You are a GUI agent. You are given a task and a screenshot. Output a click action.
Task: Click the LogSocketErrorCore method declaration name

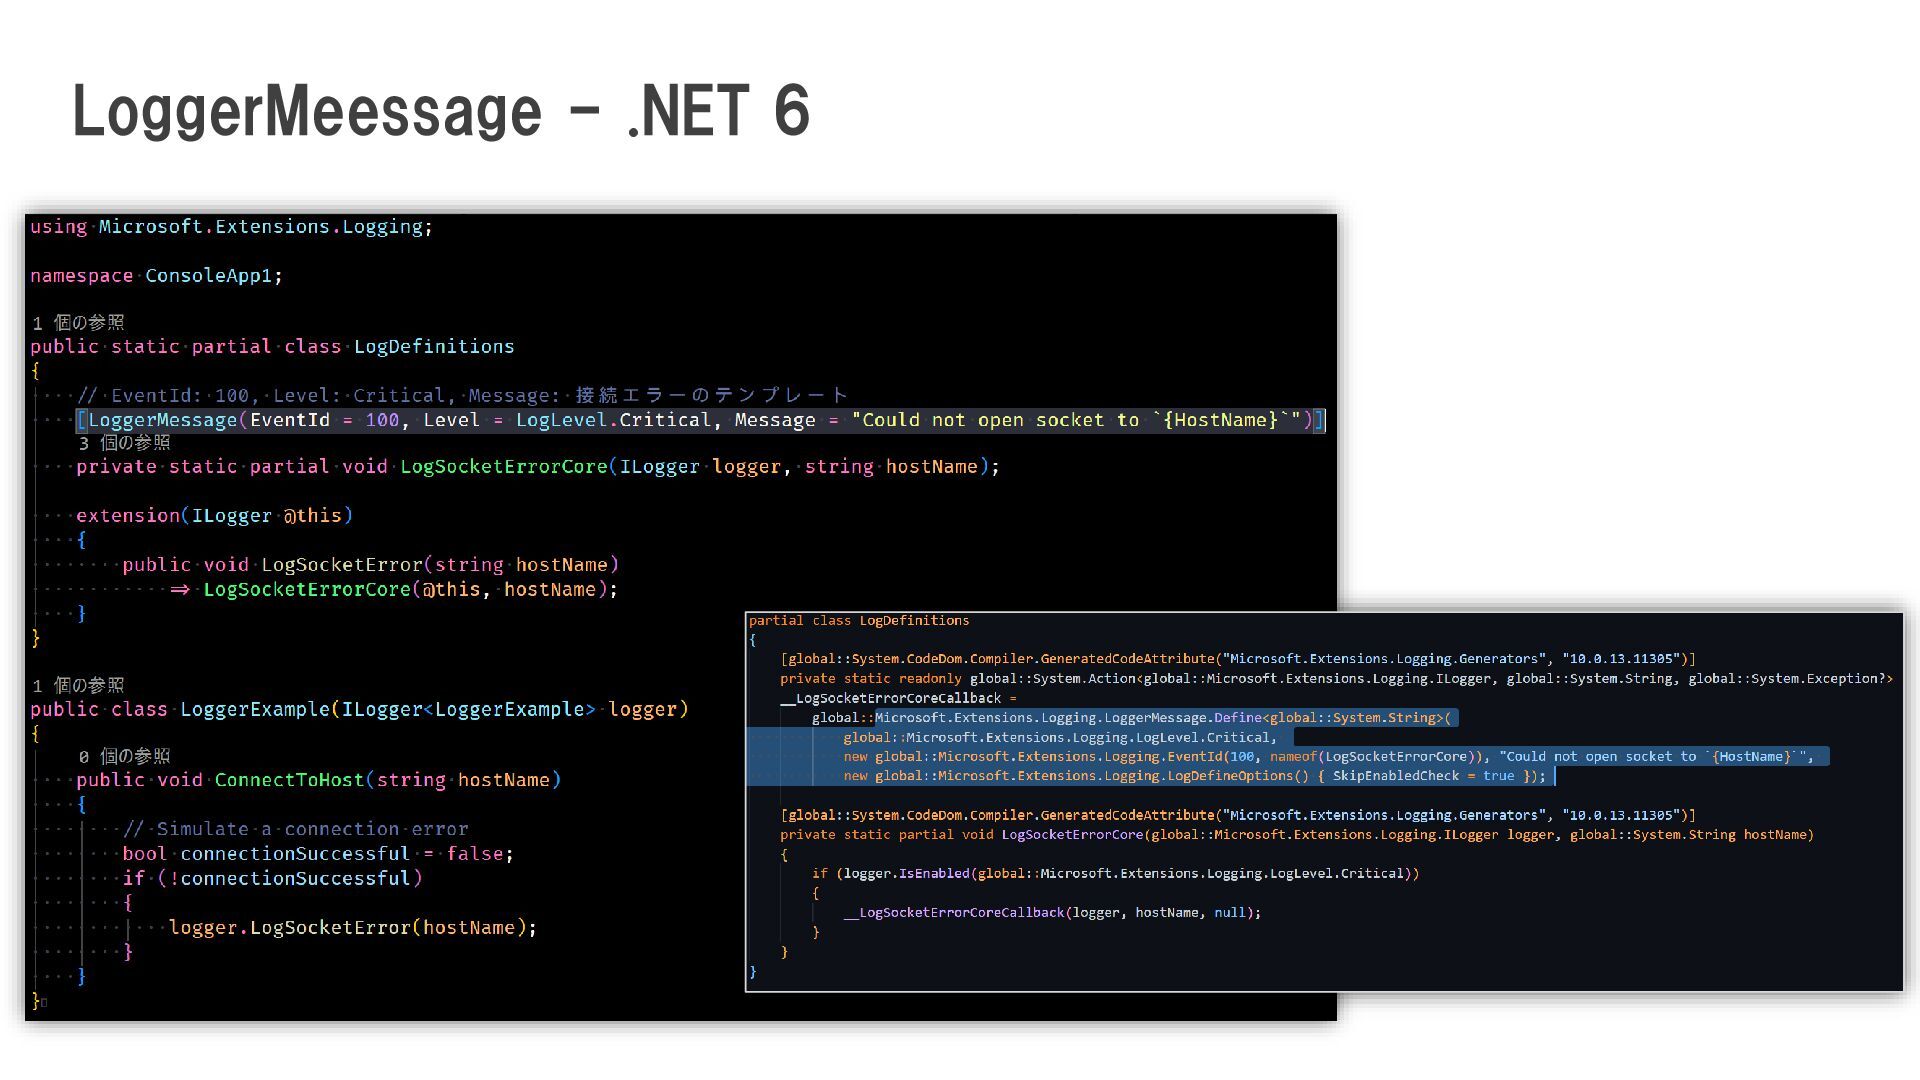tap(503, 466)
